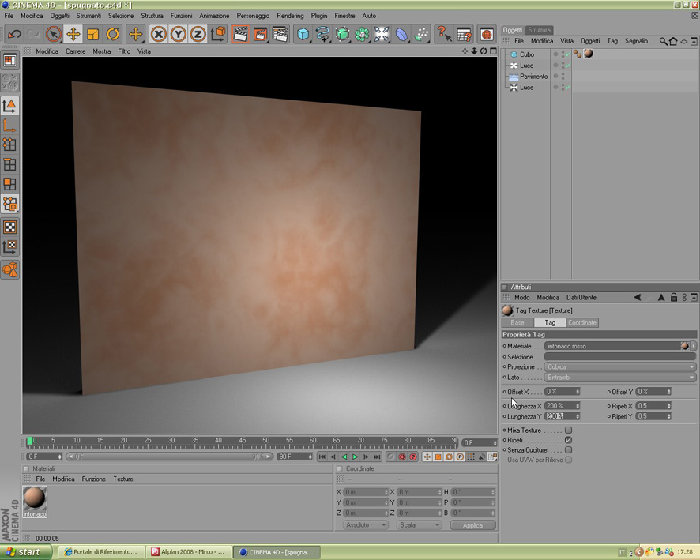Click the timeline scrub slider bar
700x560 pixels.
tap(169, 456)
